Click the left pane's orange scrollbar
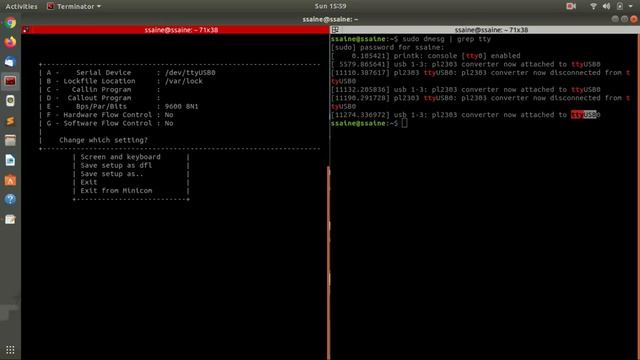Screen dimensions: 640x360 coord(329,263)
